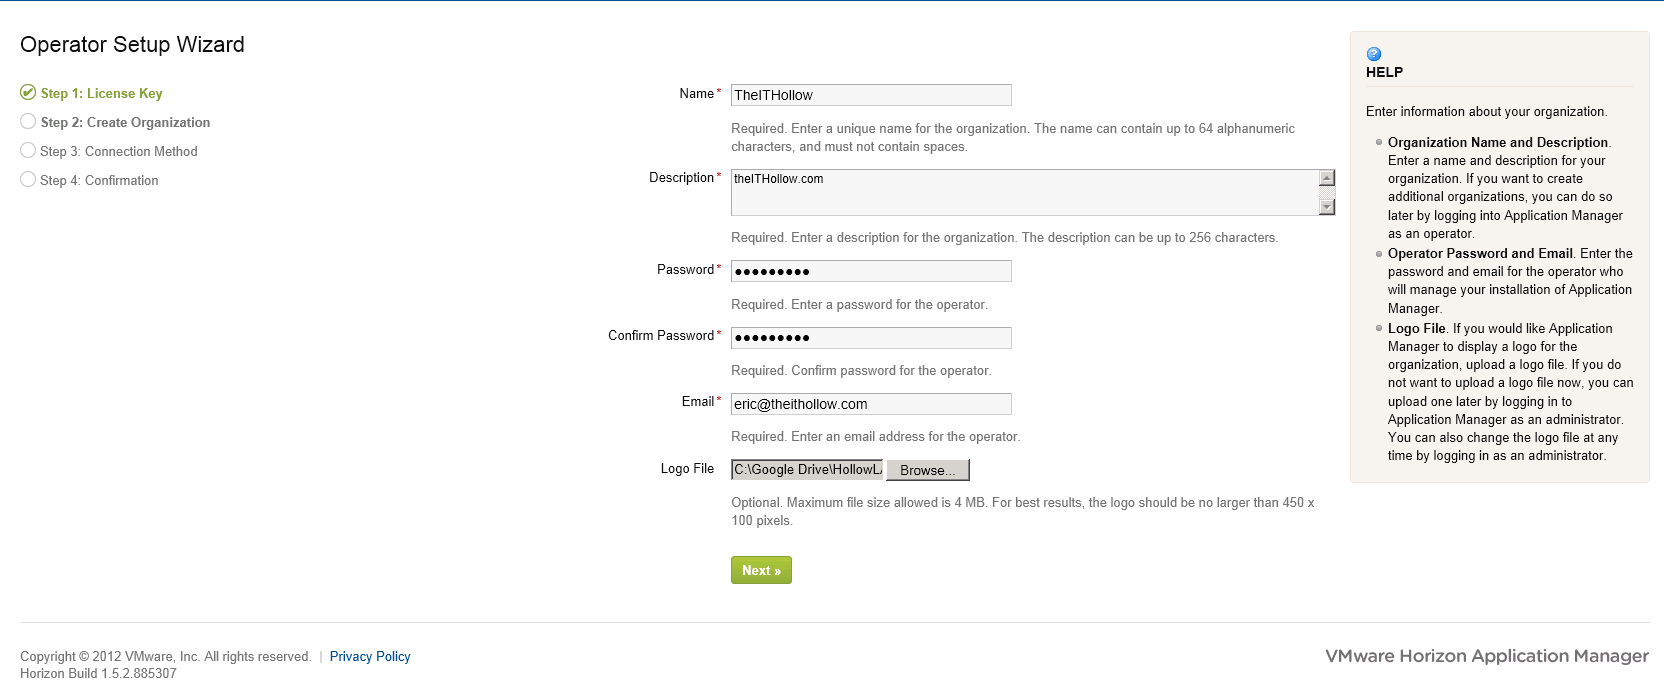Click the Email address field
Viewport: 1664px width, 684px height.
[x=870, y=404]
